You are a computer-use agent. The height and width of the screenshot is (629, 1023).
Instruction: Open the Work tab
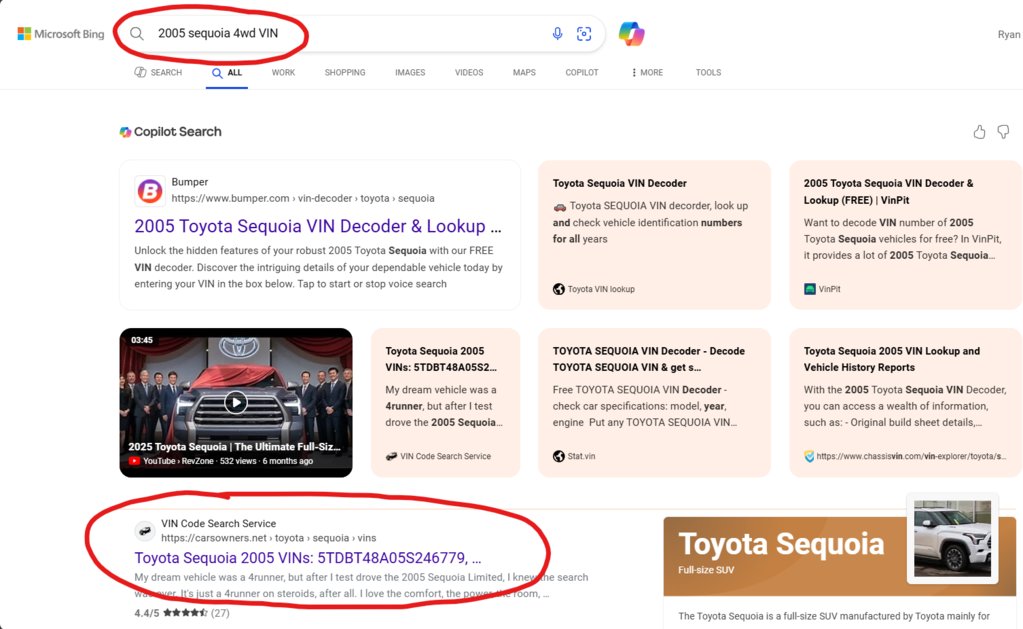(x=283, y=72)
